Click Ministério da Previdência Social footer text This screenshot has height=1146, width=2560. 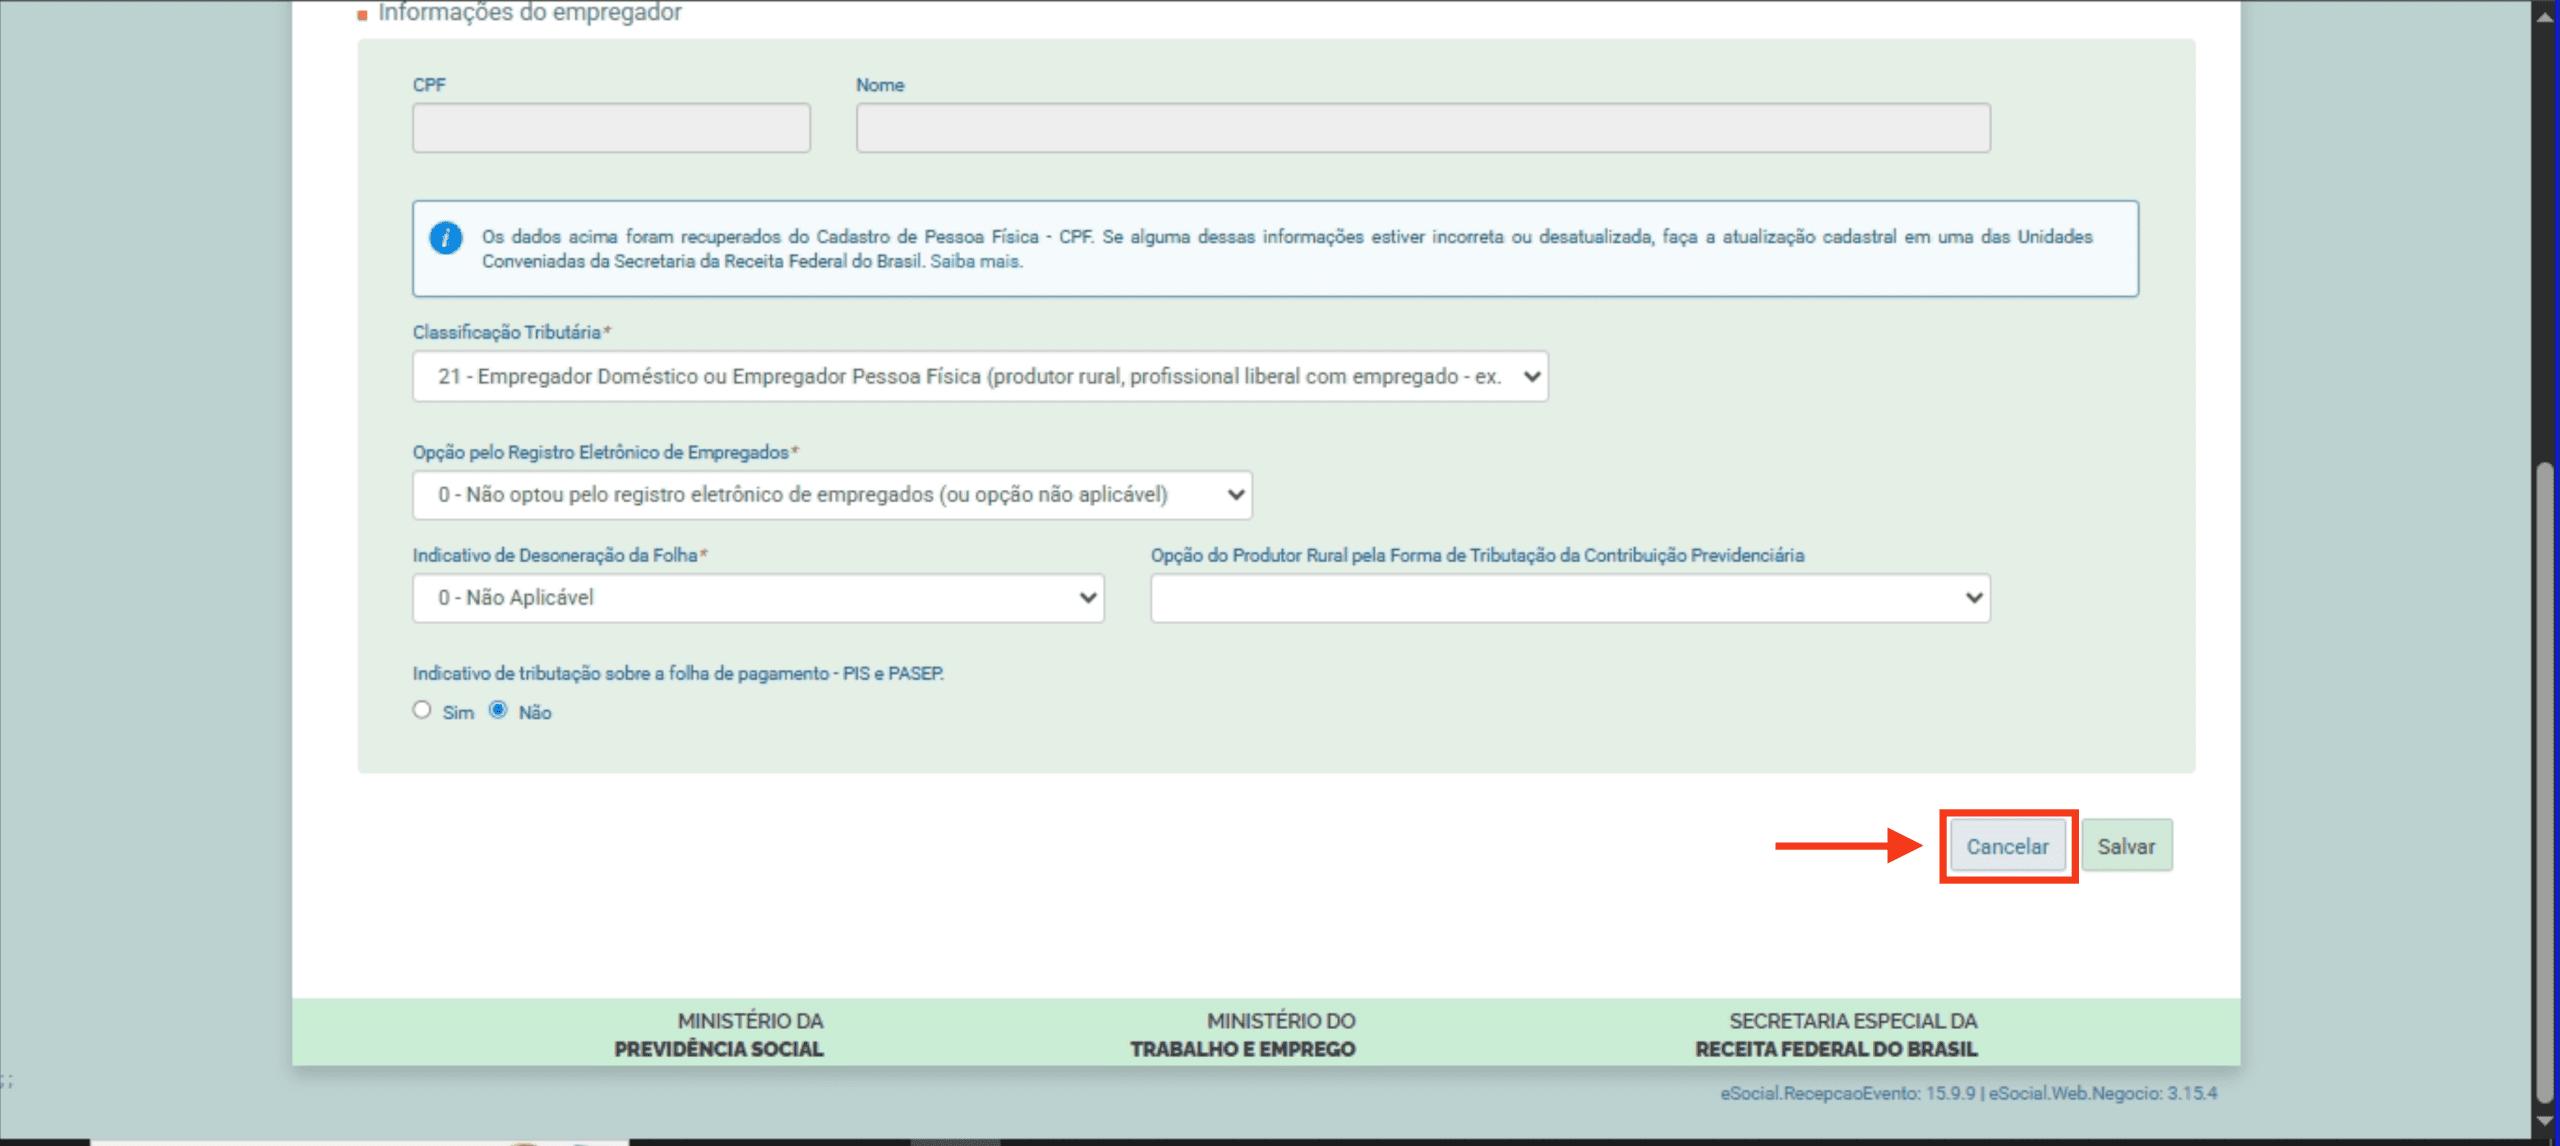pyautogui.click(x=719, y=1035)
